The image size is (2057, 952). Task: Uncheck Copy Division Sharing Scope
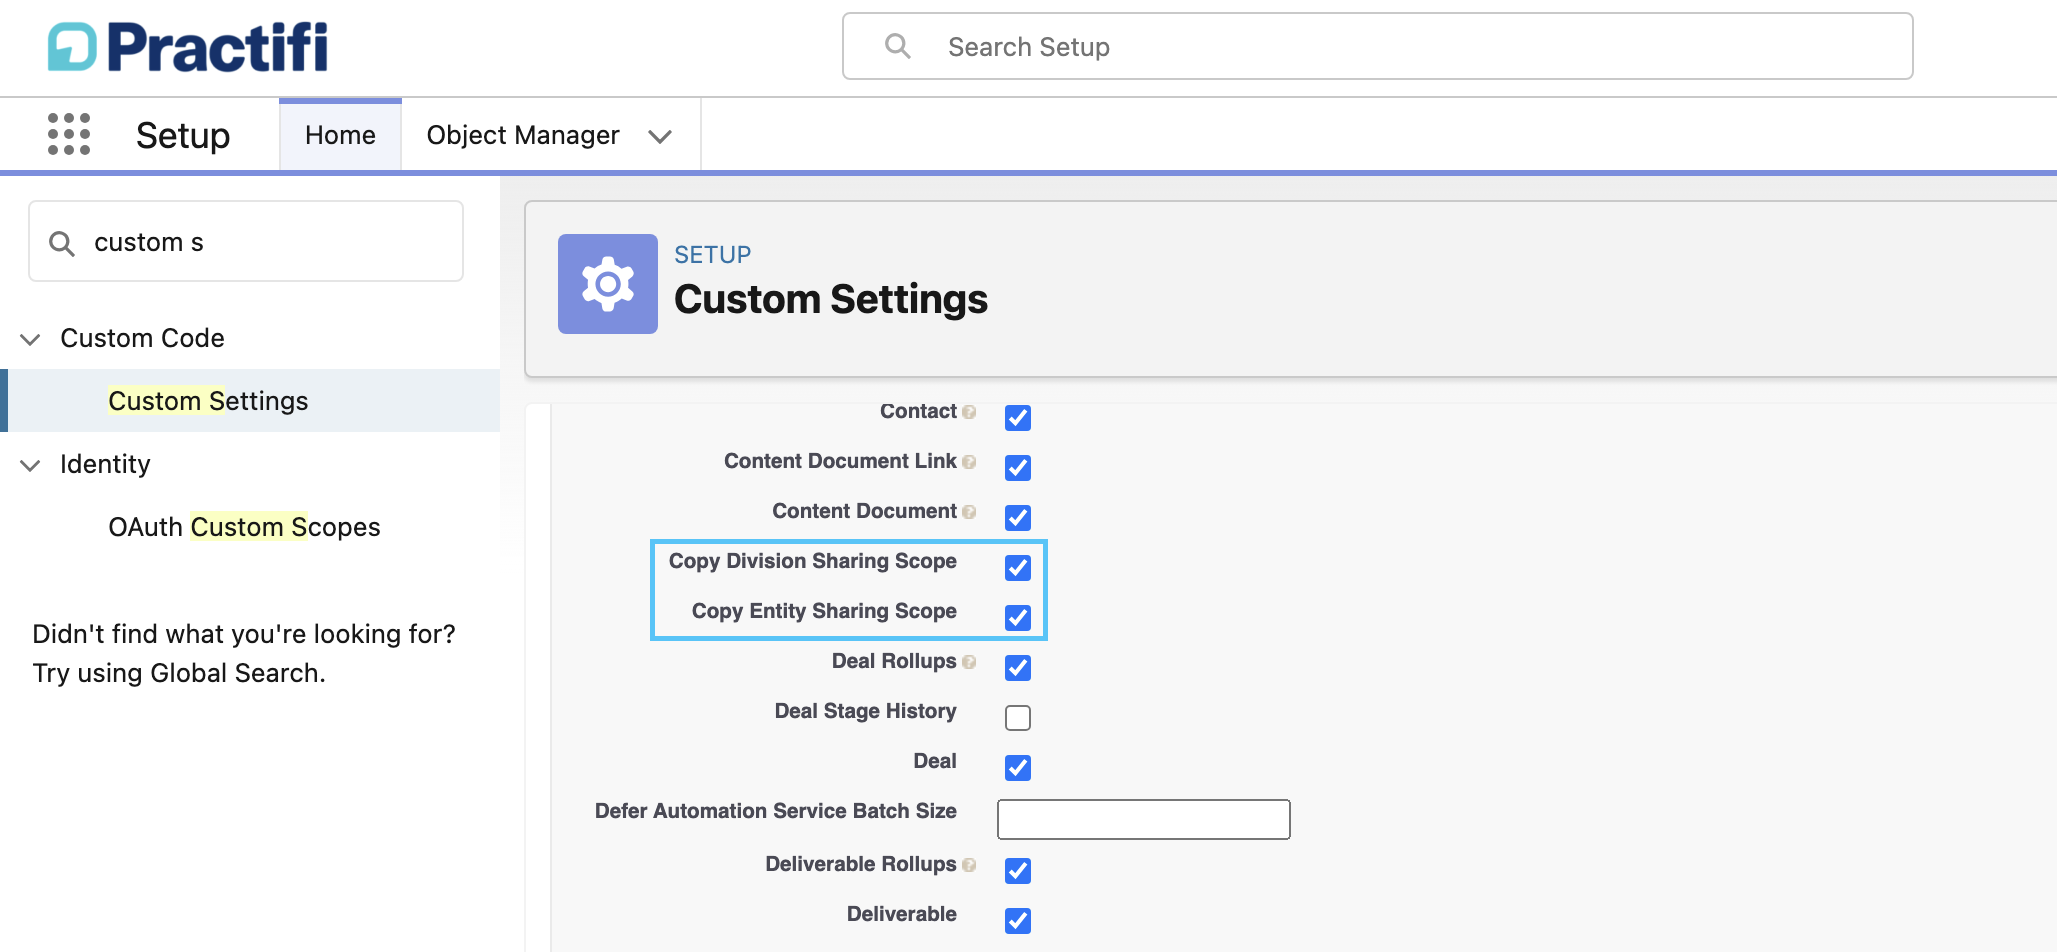coord(1018,568)
